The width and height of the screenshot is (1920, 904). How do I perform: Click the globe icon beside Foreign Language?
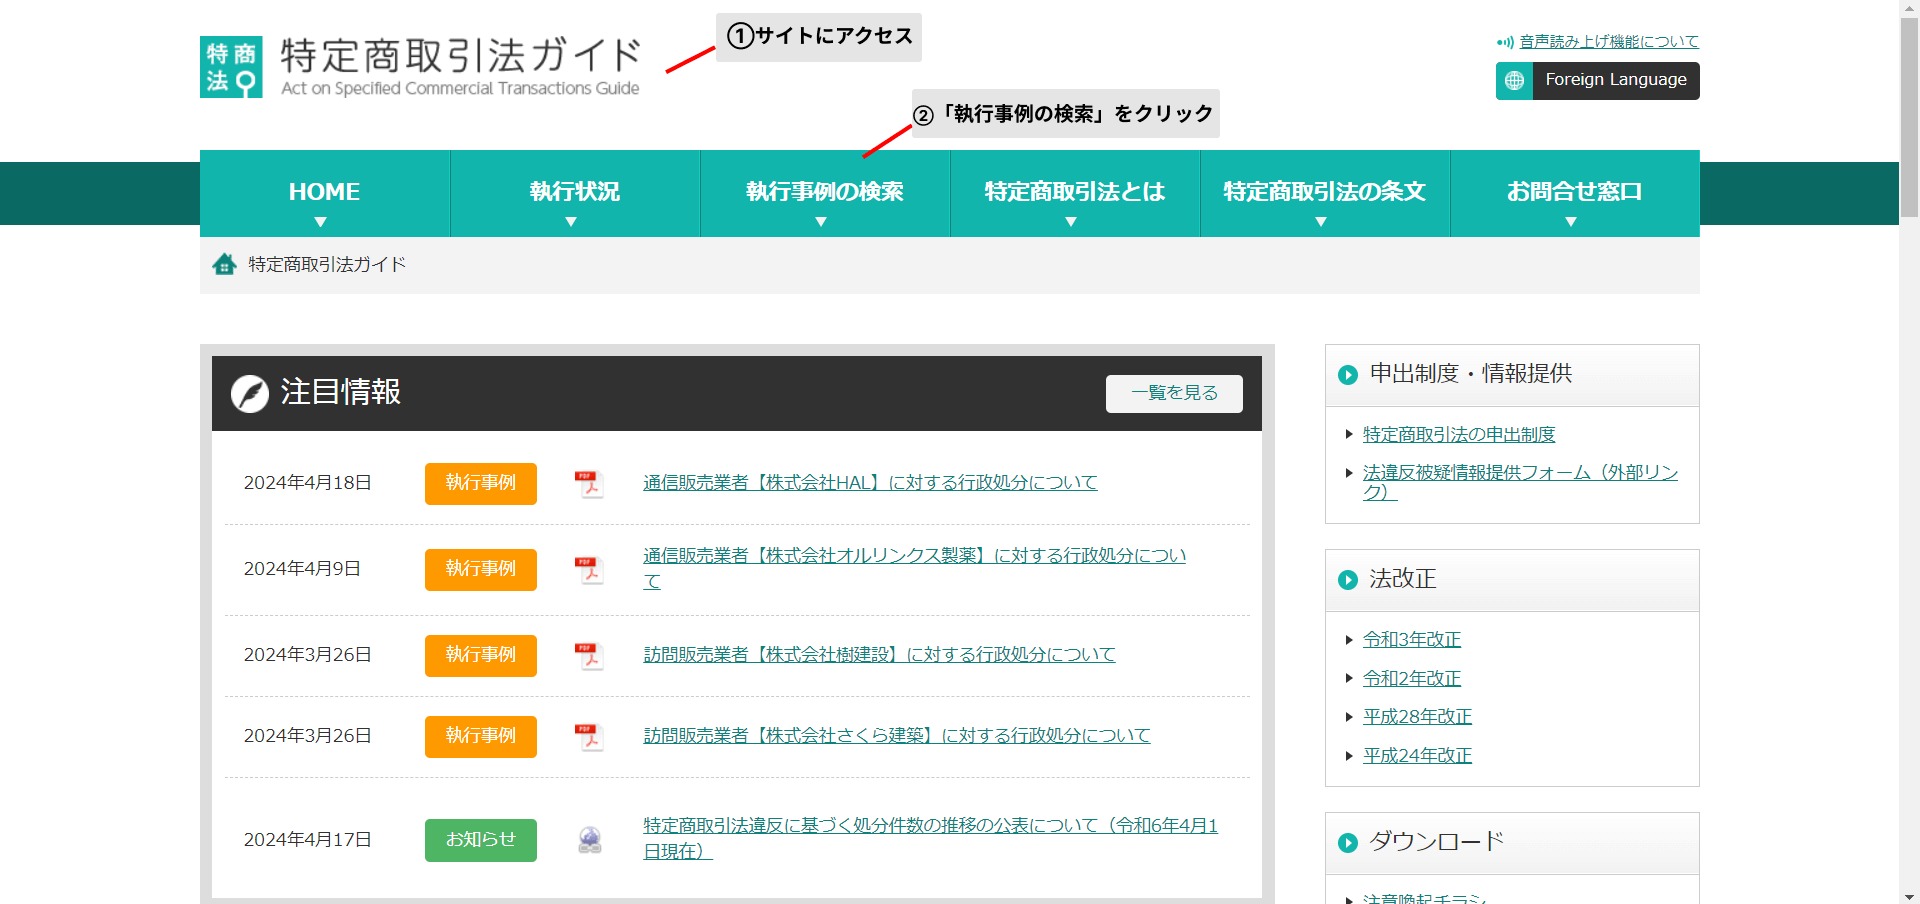(1514, 81)
